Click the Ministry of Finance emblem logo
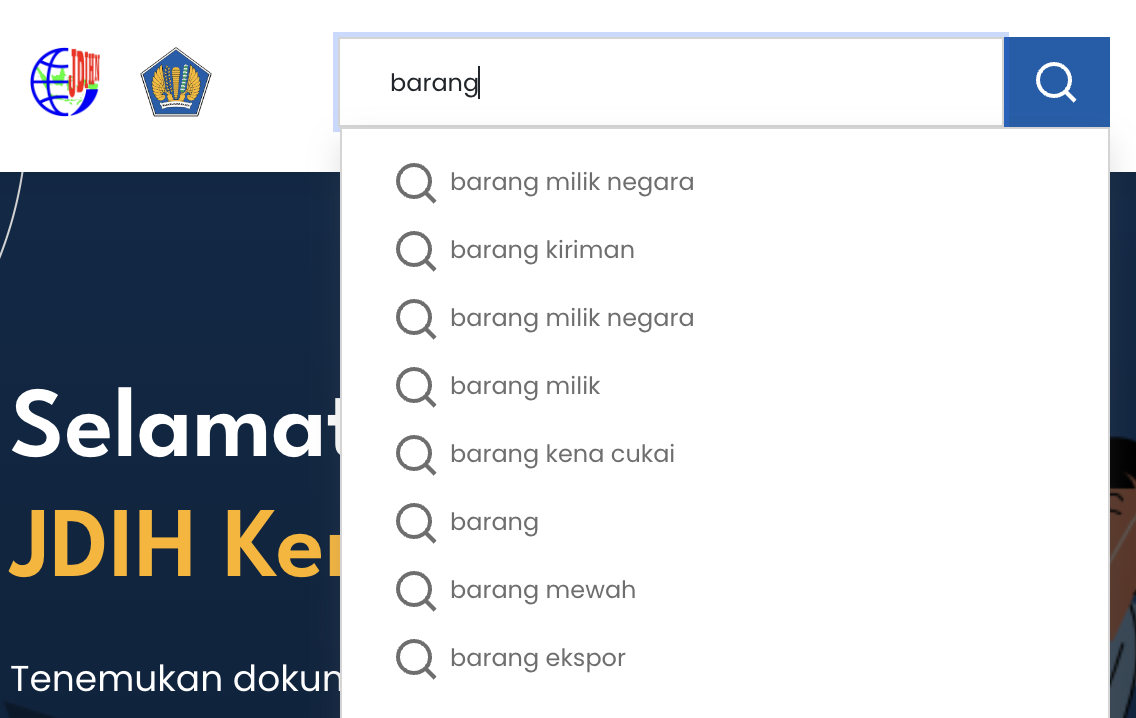This screenshot has height=718, width=1136. coord(176,82)
